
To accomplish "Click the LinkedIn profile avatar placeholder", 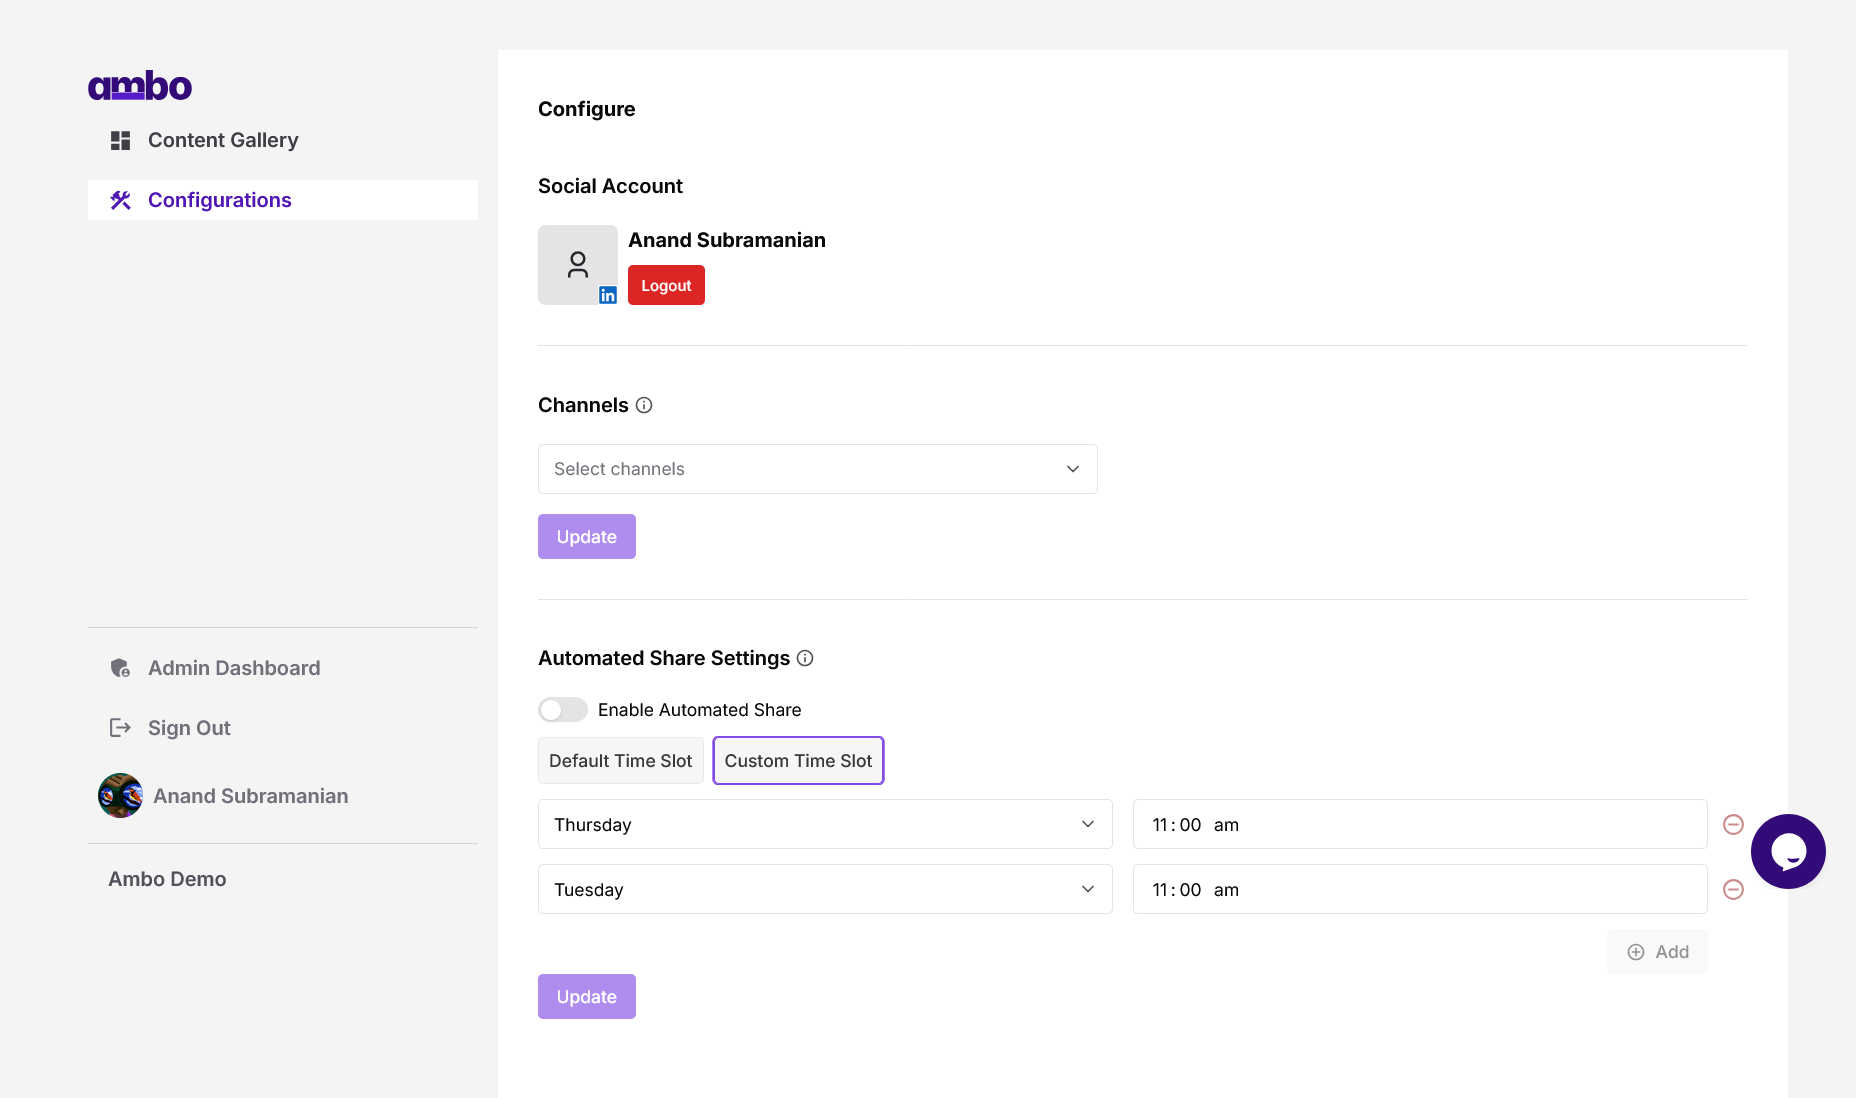I will 578,265.
